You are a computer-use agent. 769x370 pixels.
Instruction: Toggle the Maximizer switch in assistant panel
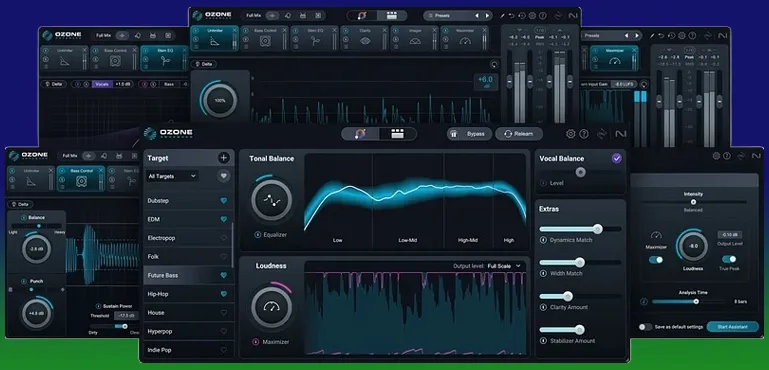(656, 260)
